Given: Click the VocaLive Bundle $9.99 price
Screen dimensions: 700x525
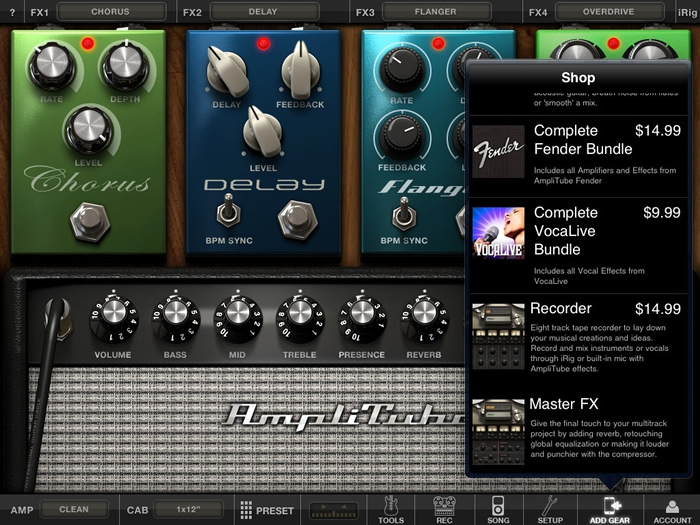Looking at the screenshot, I should (662, 213).
